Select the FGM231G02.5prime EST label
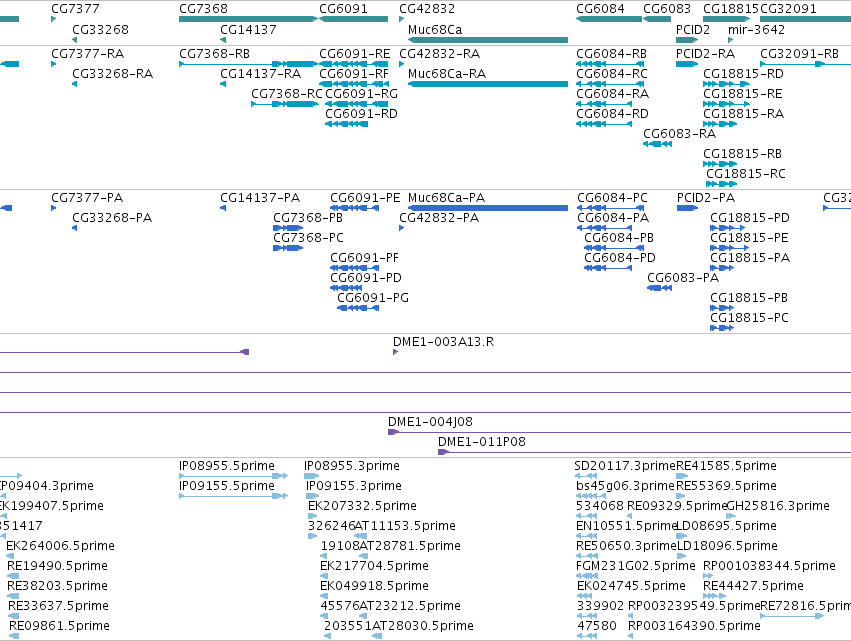This screenshot has width=851, height=641. click(x=636, y=566)
